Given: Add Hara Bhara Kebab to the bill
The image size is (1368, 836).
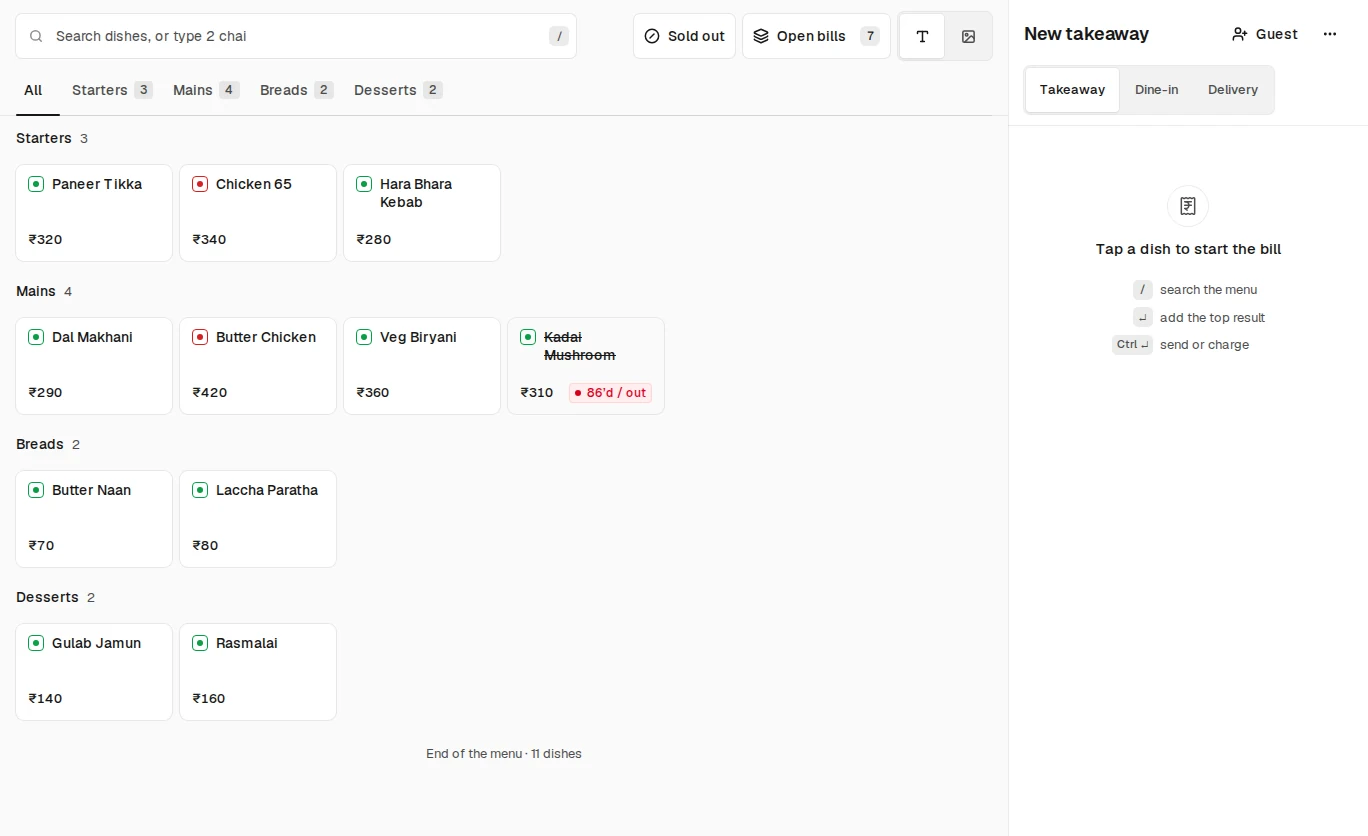Looking at the screenshot, I should pos(422,213).
